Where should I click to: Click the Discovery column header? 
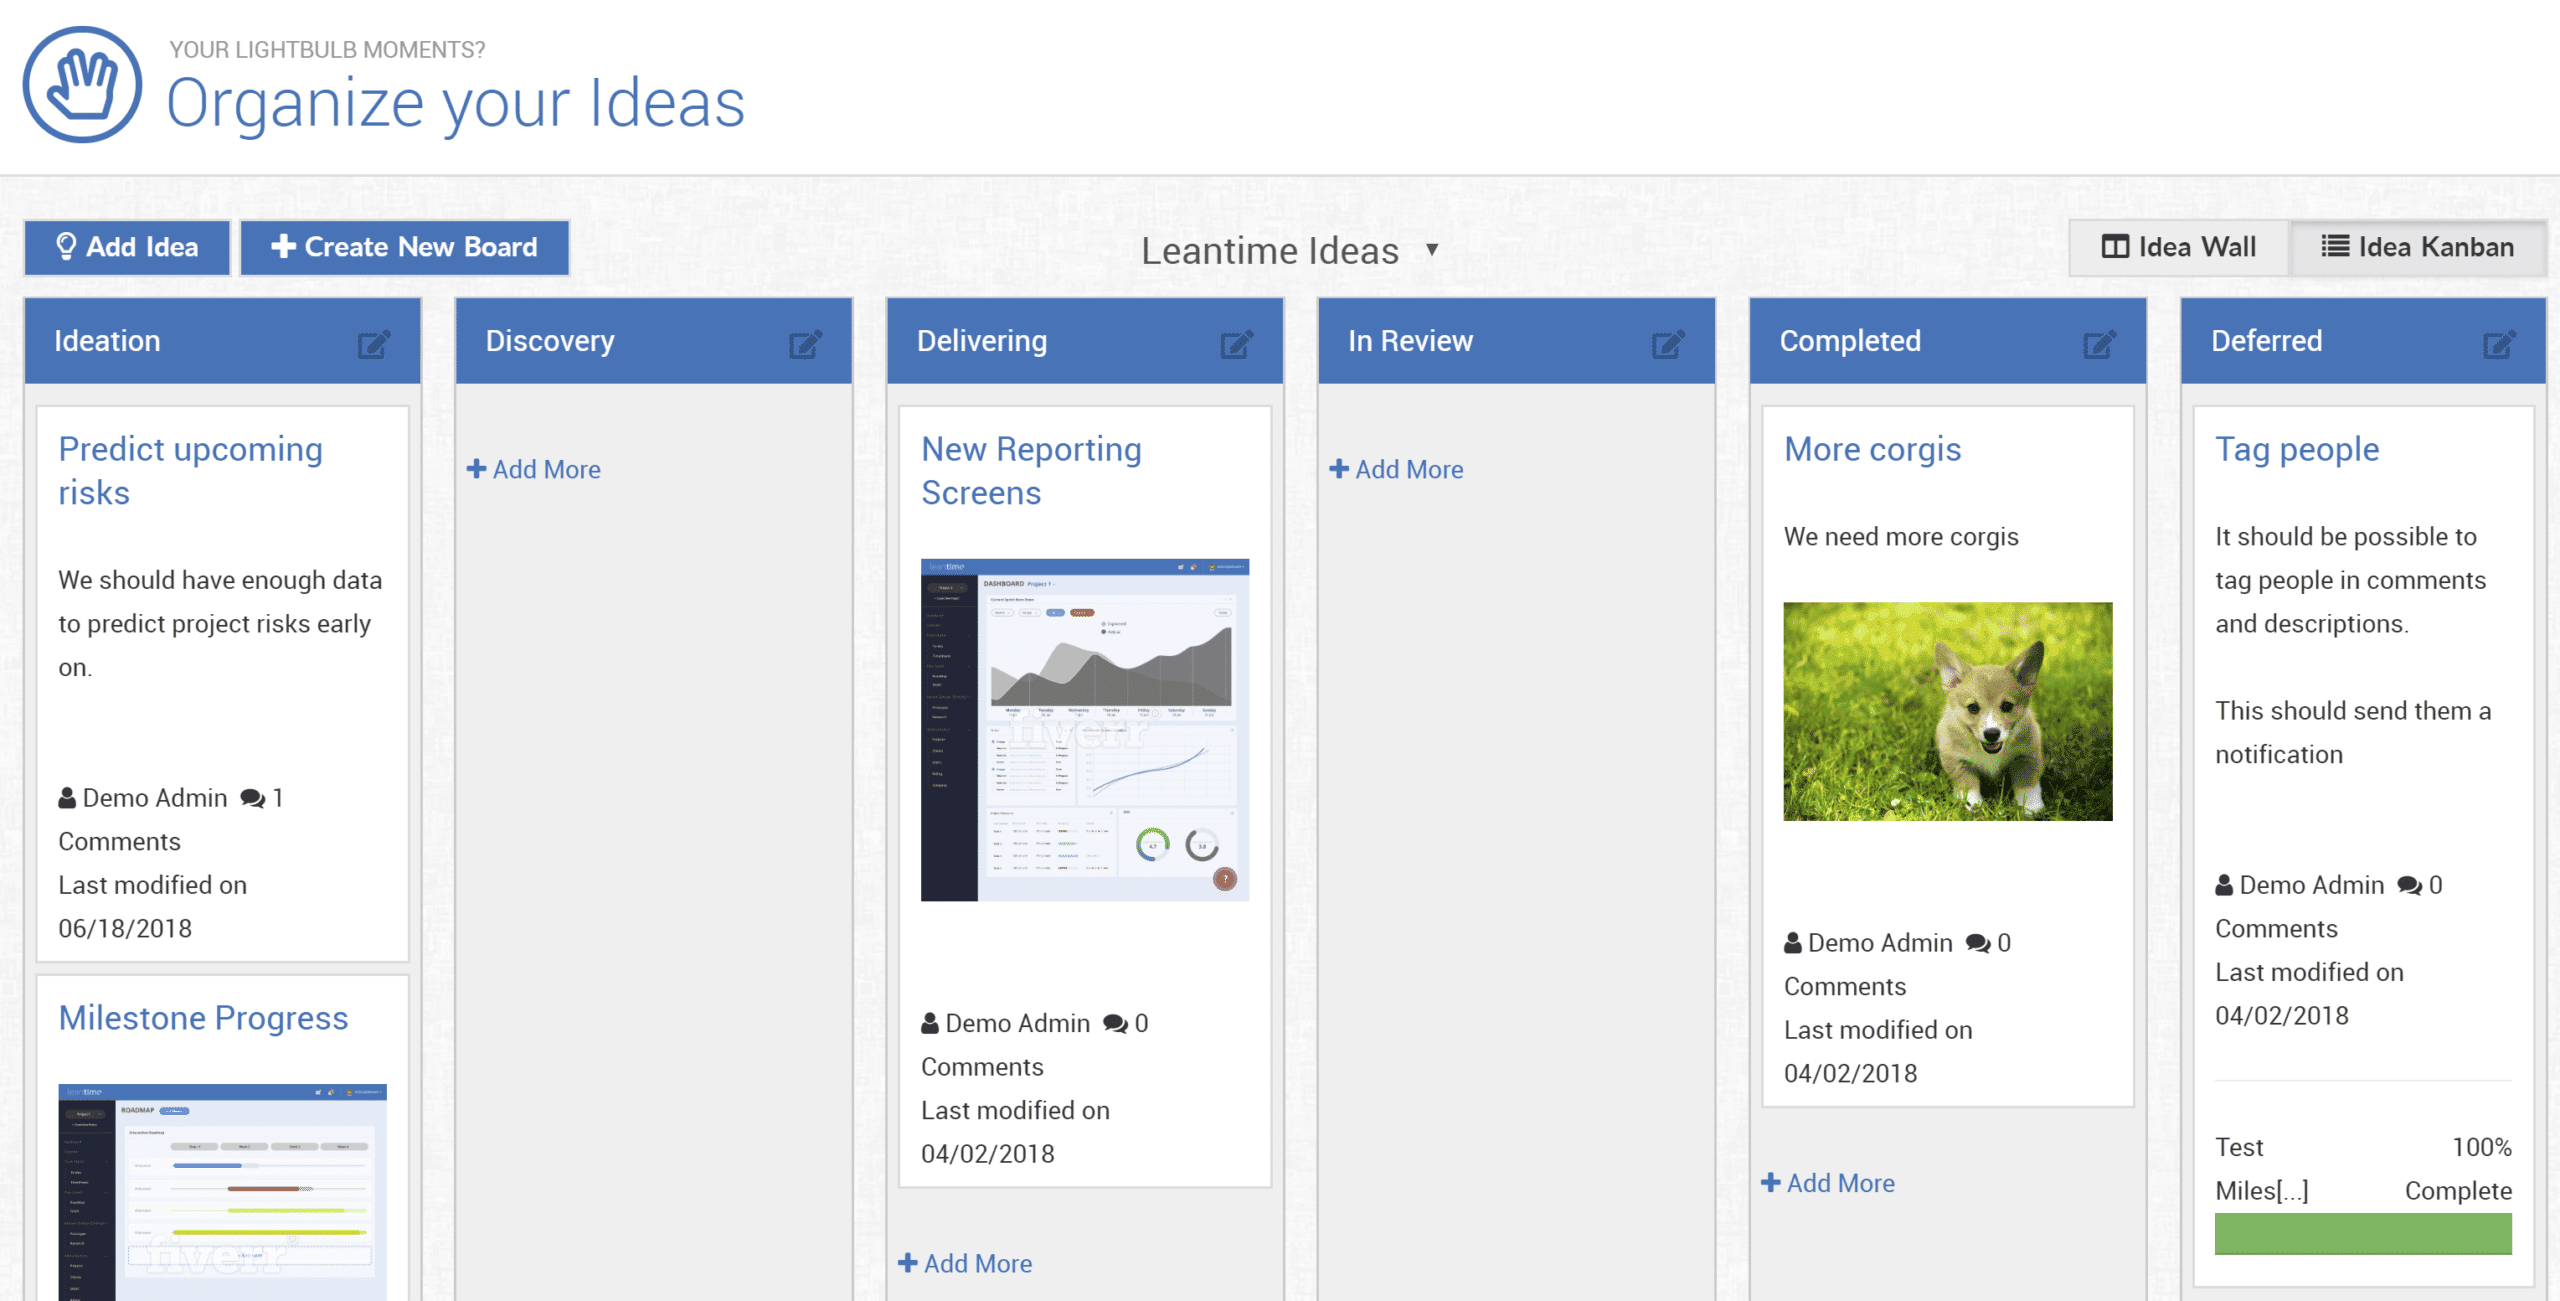[x=654, y=341]
